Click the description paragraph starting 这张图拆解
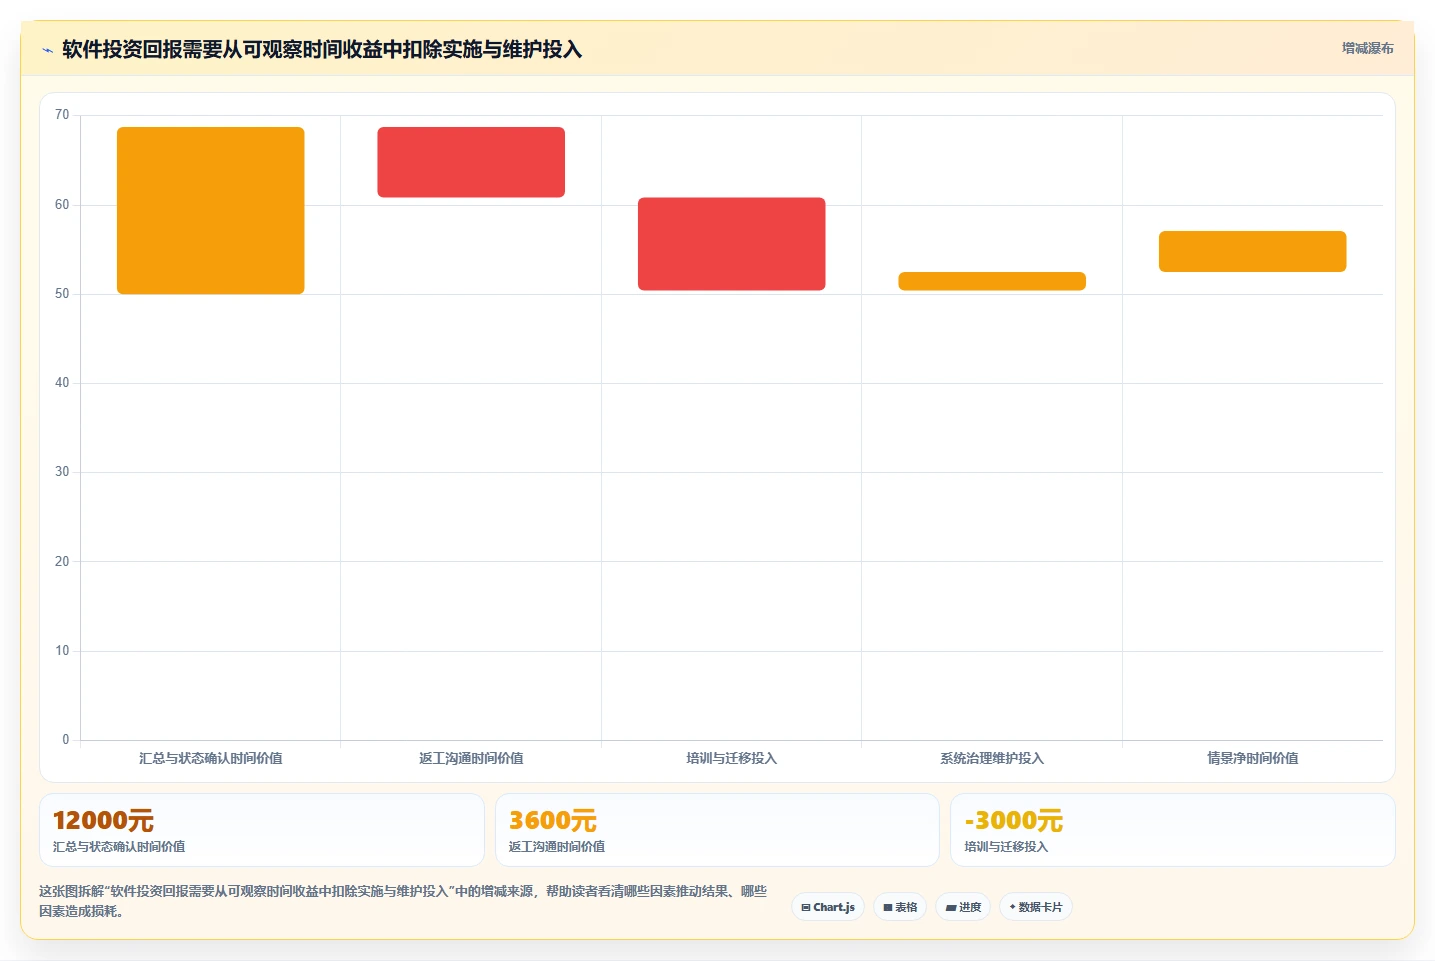Screen dimensions: 1435x961 pyautogui.click(x=403, y=901)
